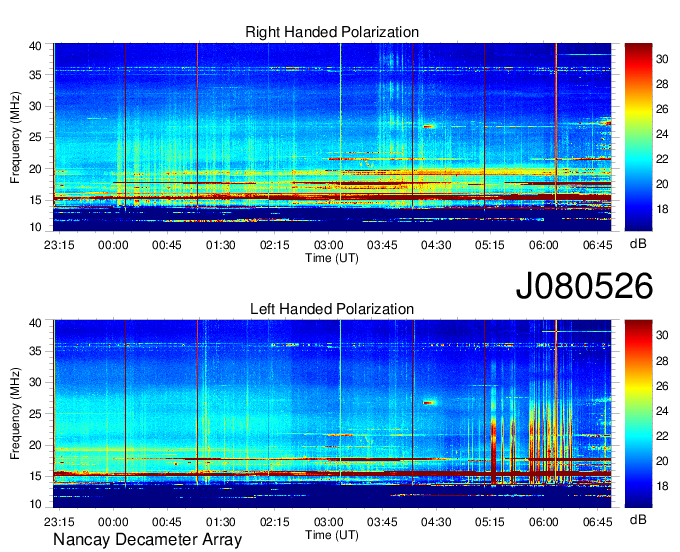The width and height of the screenshot is (680, 552).
Task: Click the top colorbar near 30 dB
Action: coord(638,59)
